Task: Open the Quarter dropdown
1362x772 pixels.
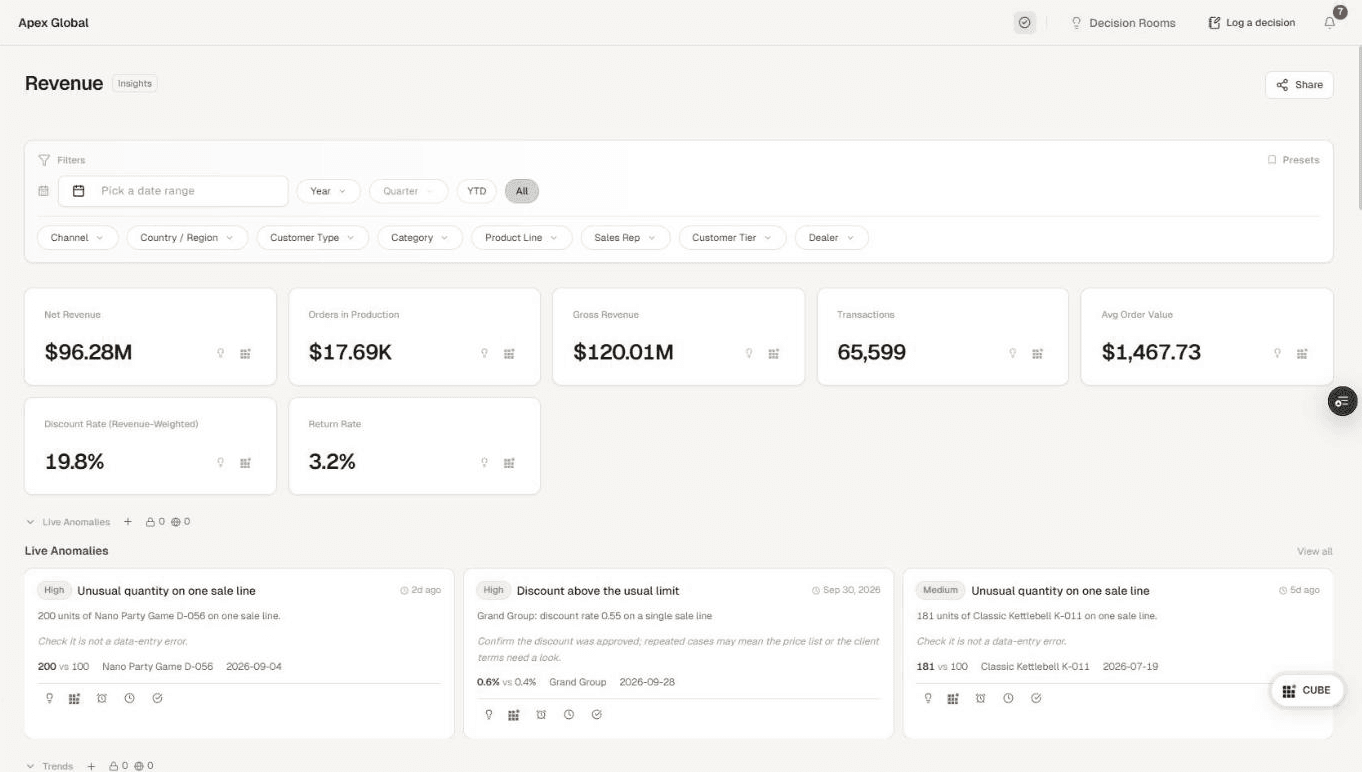Action: tap(408, 191)
